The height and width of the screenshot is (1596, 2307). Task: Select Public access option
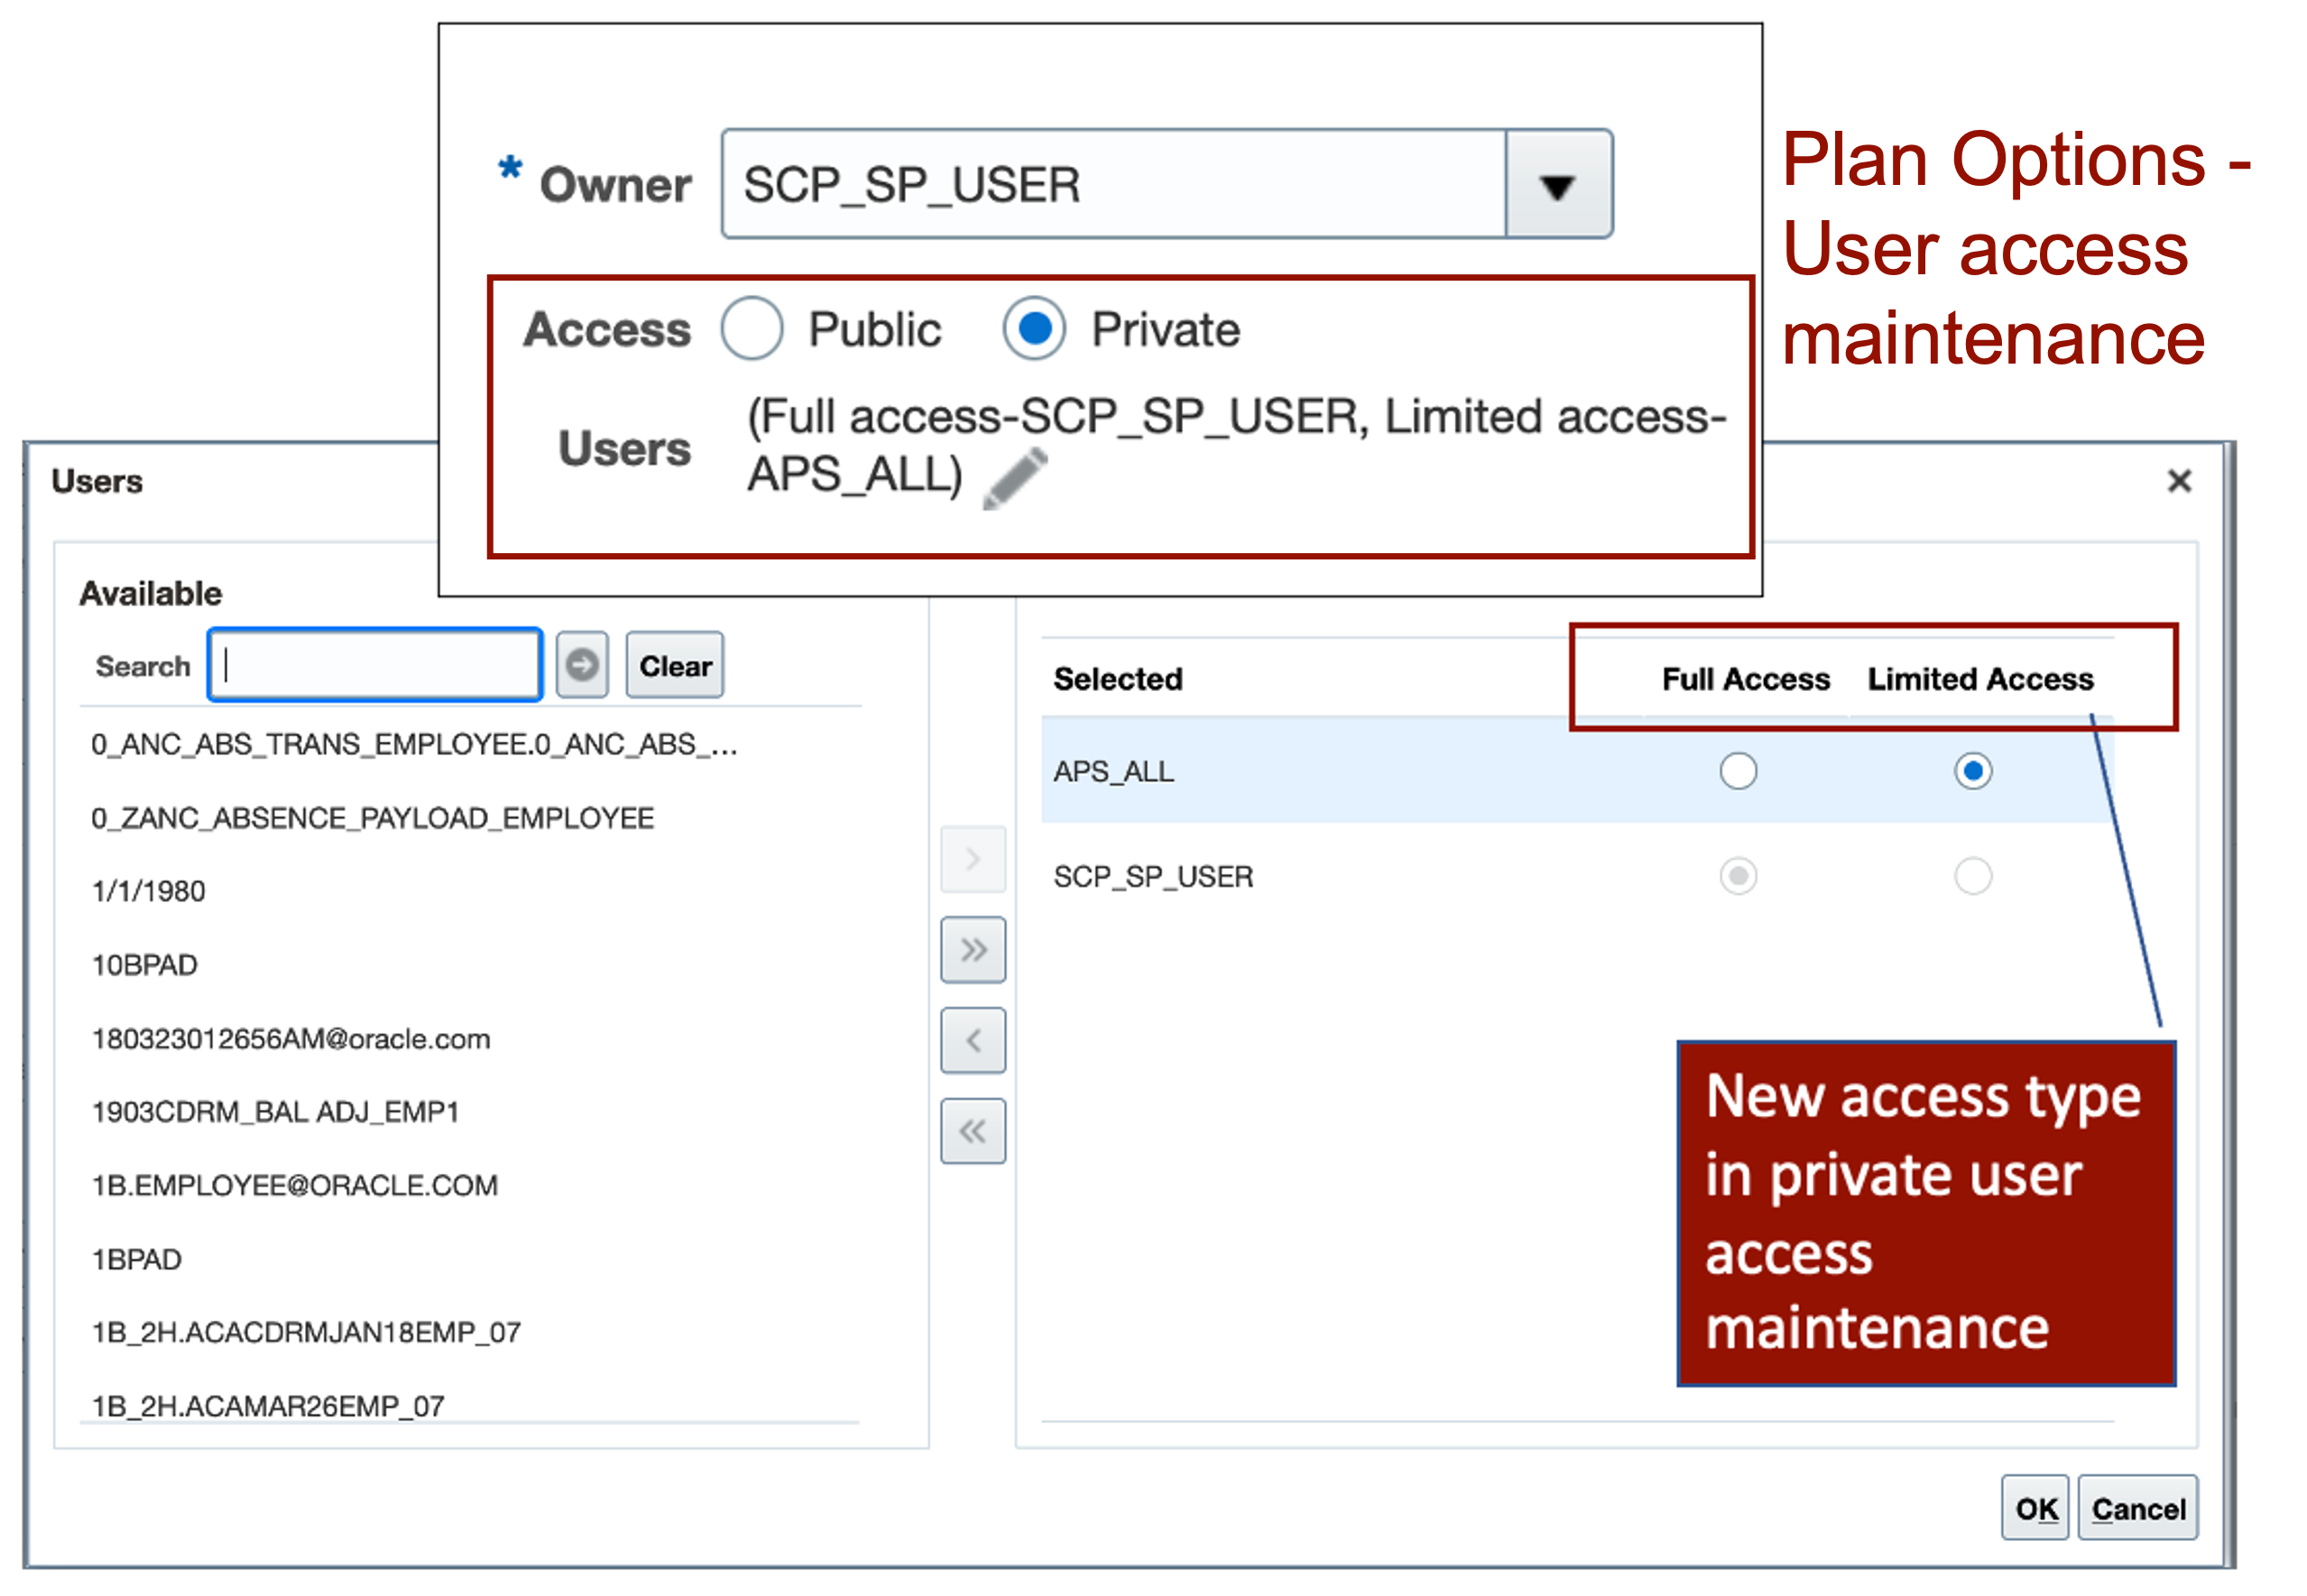757,328
